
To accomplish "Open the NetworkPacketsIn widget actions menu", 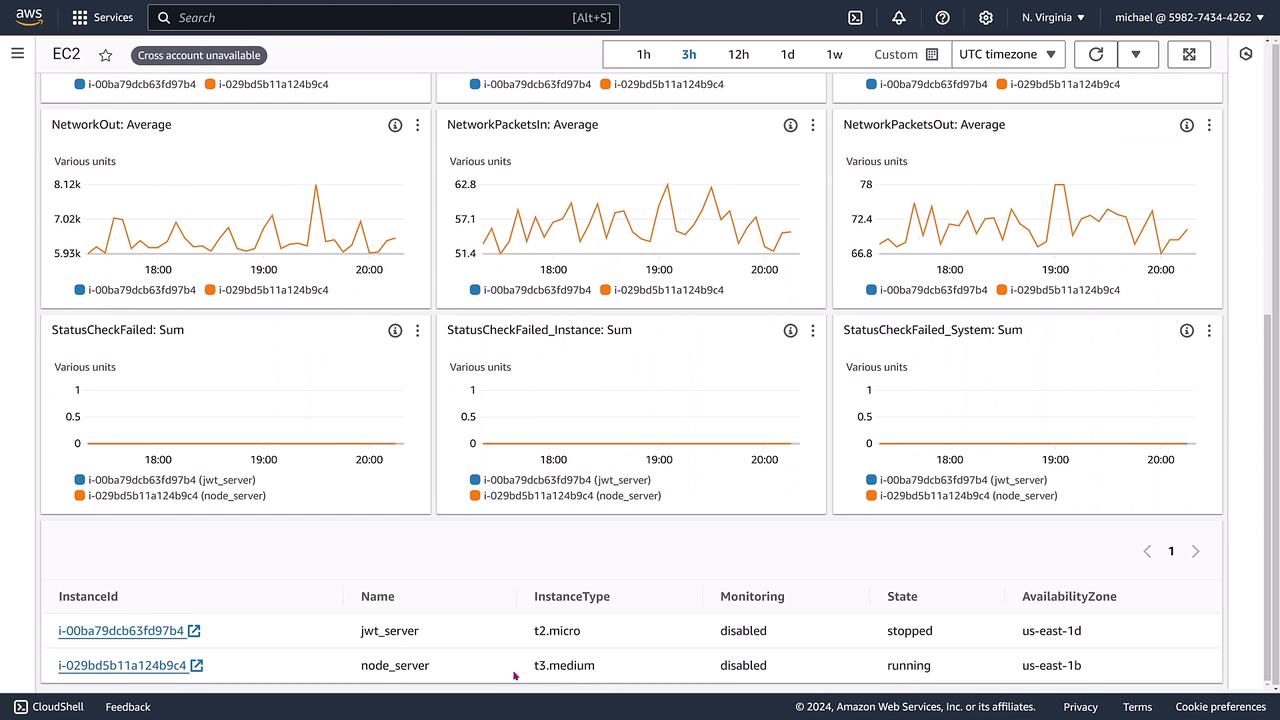I will pyautogui.click(x=813, y=125).
